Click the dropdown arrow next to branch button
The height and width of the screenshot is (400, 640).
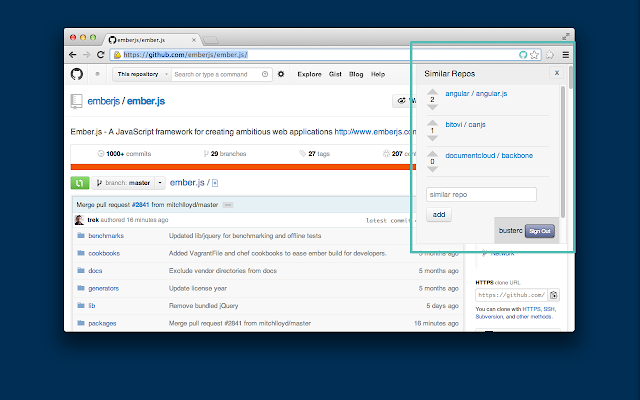[x=160, y=183]
